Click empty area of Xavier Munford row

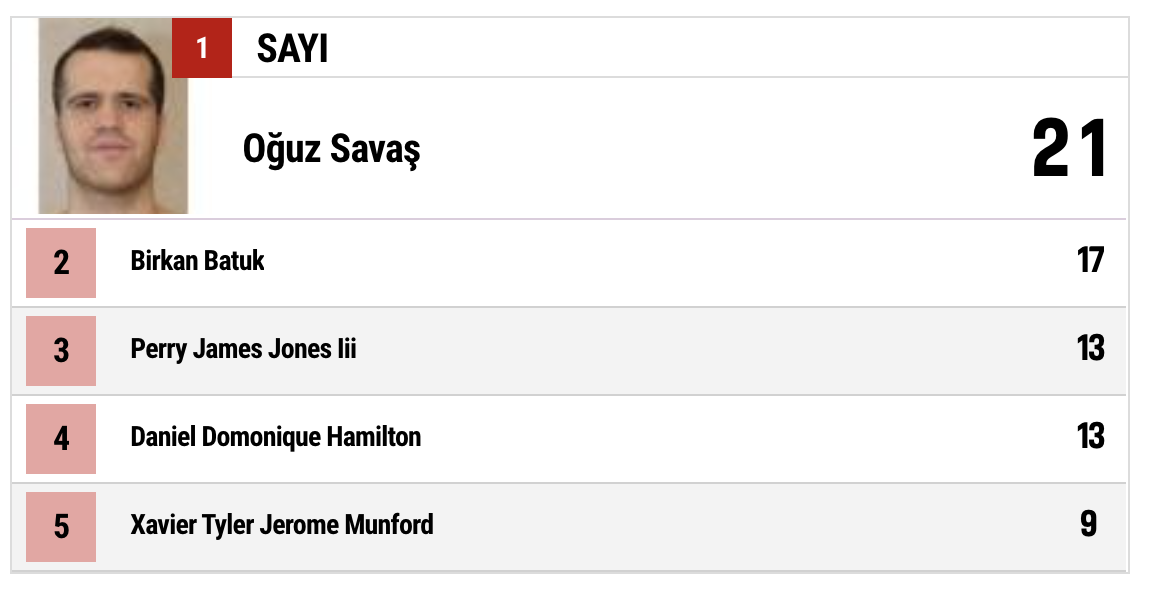click(750, 526)
